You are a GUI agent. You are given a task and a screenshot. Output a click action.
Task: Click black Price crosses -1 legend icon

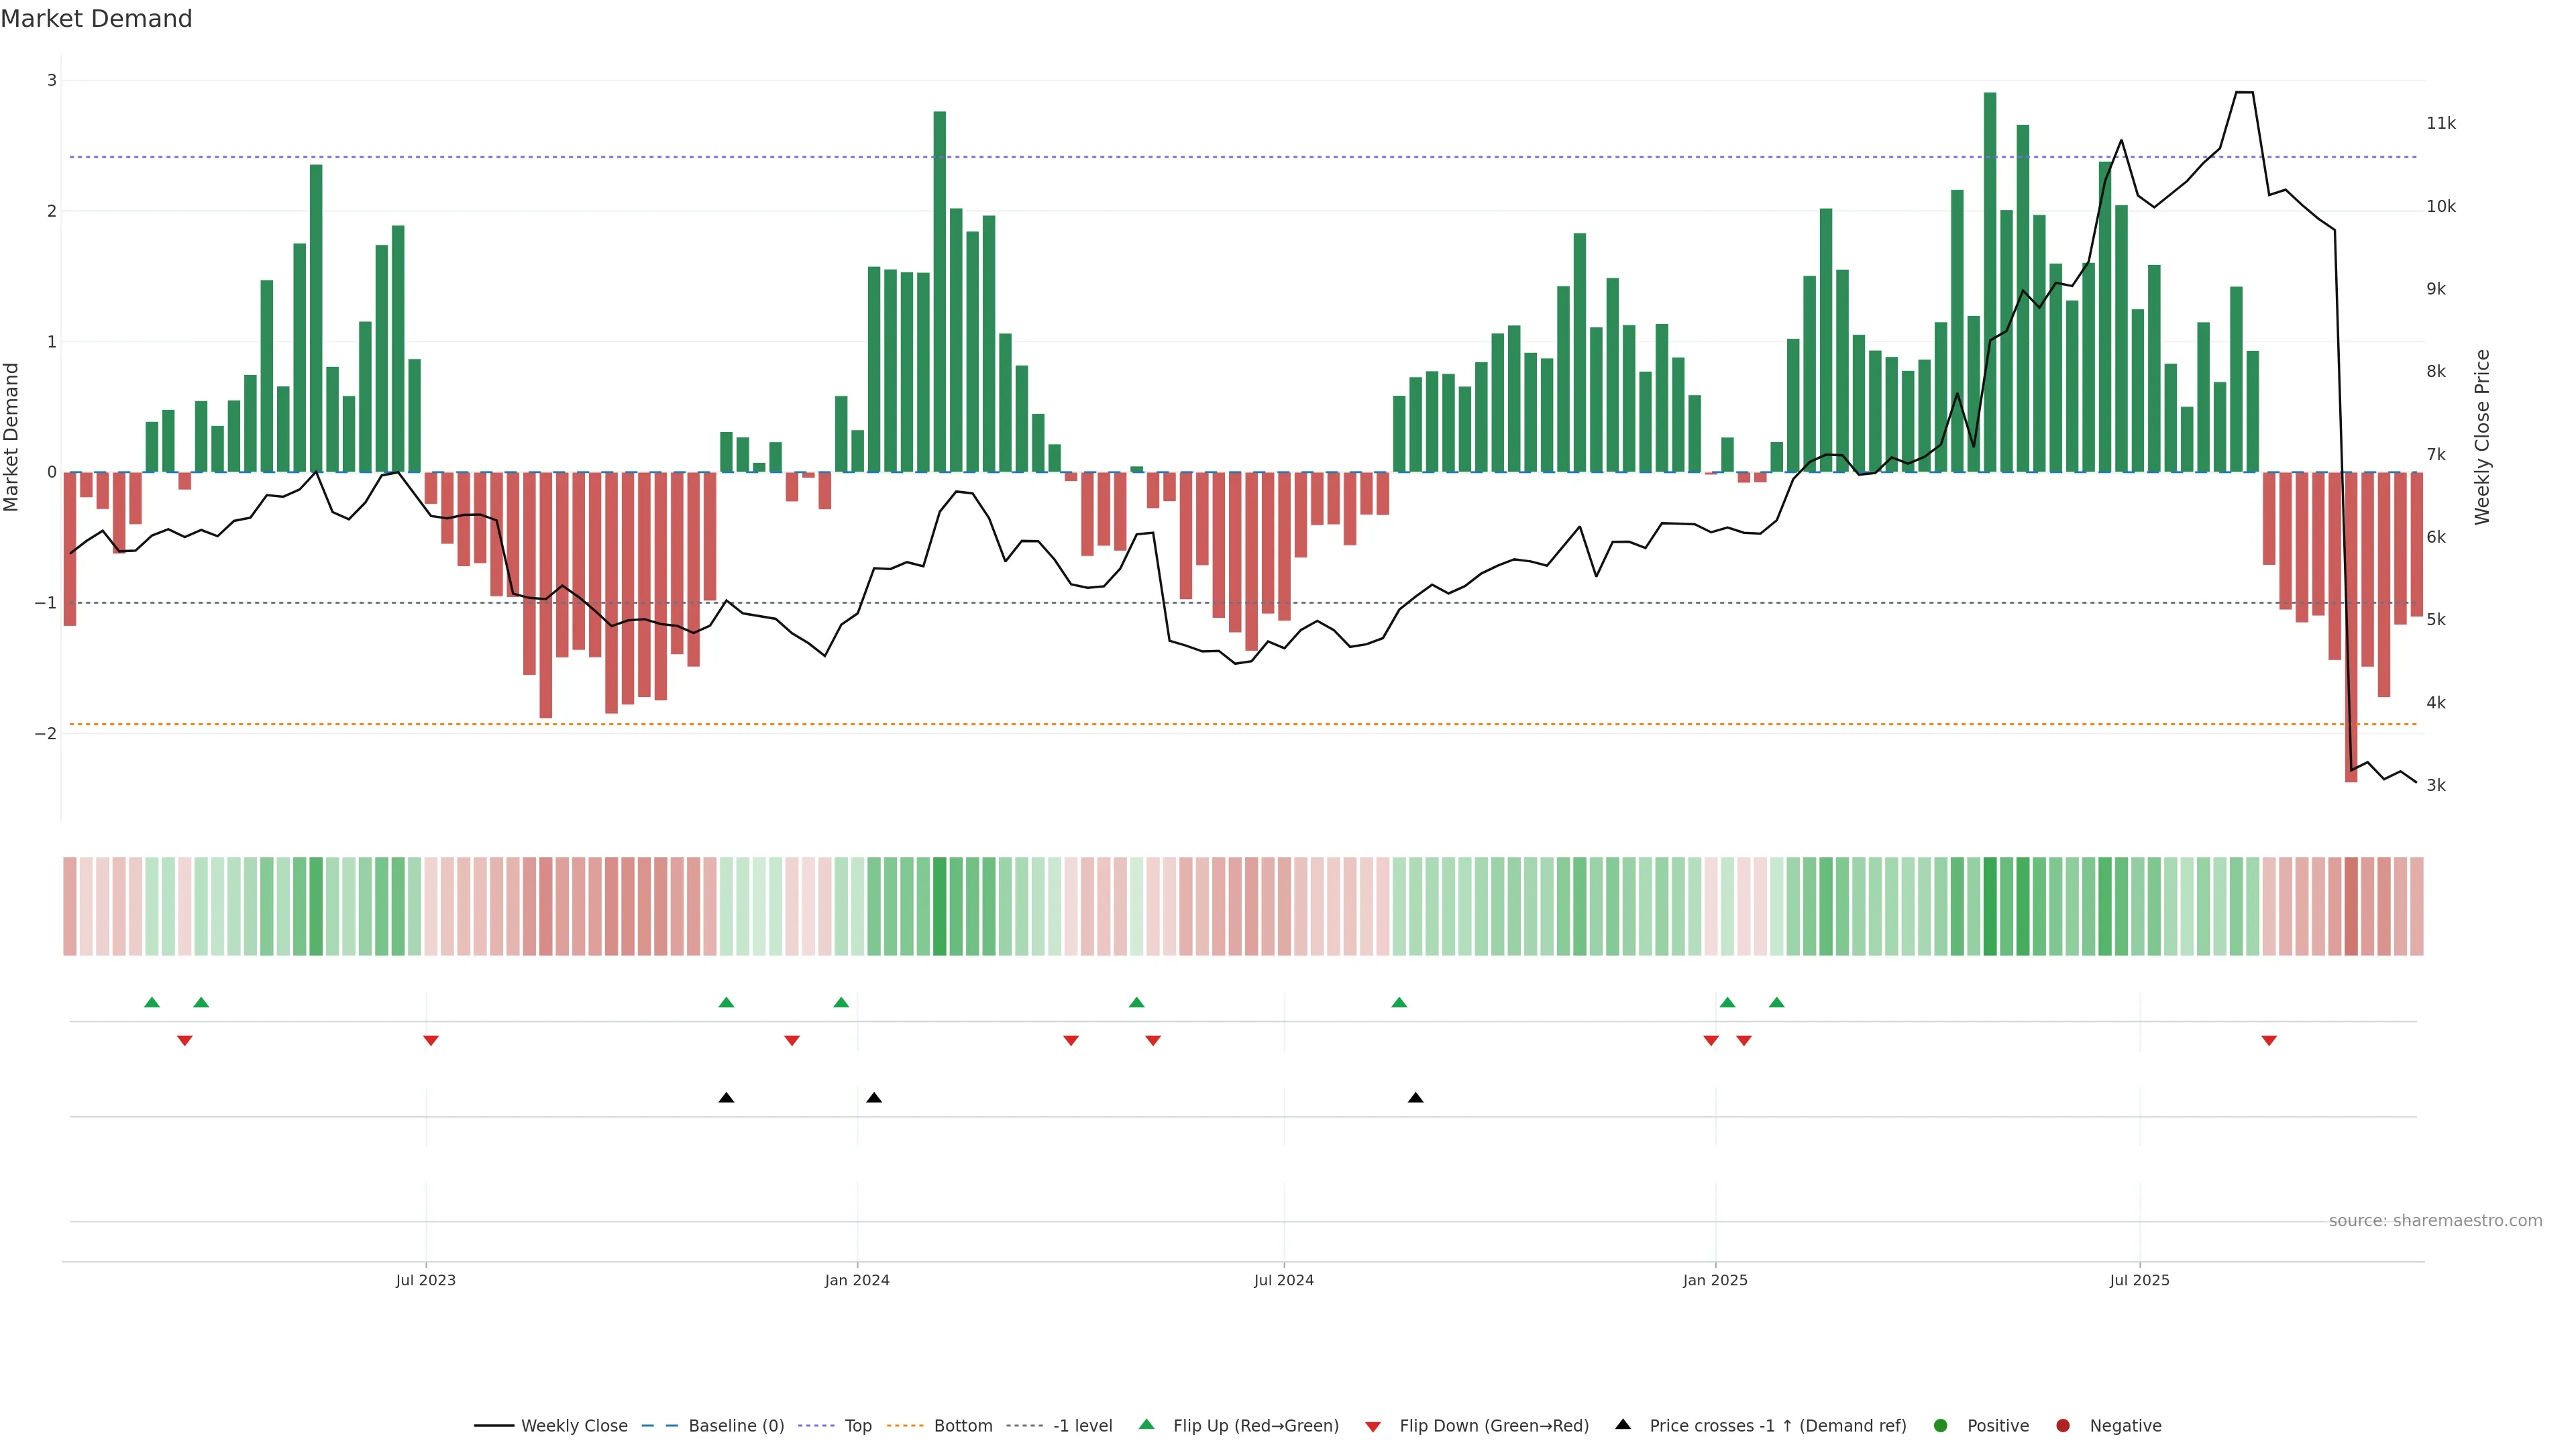[1623, 1425]
